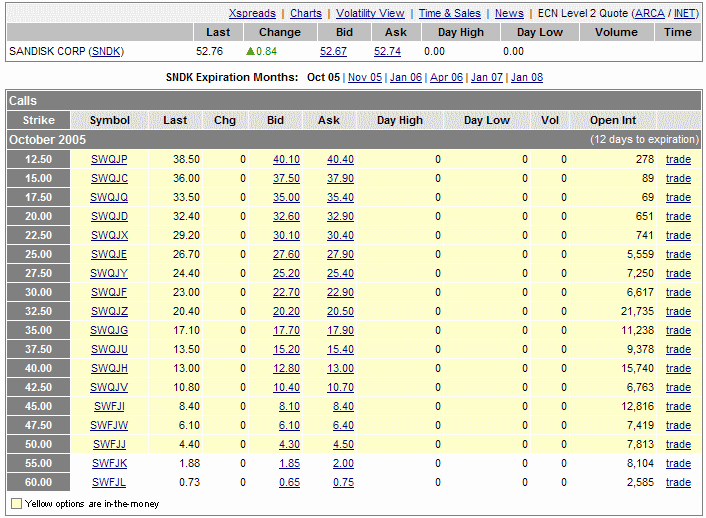The height and width of the screenshot is (518, 706).
Task: Open the Charts link
Action: click(306, 14)
